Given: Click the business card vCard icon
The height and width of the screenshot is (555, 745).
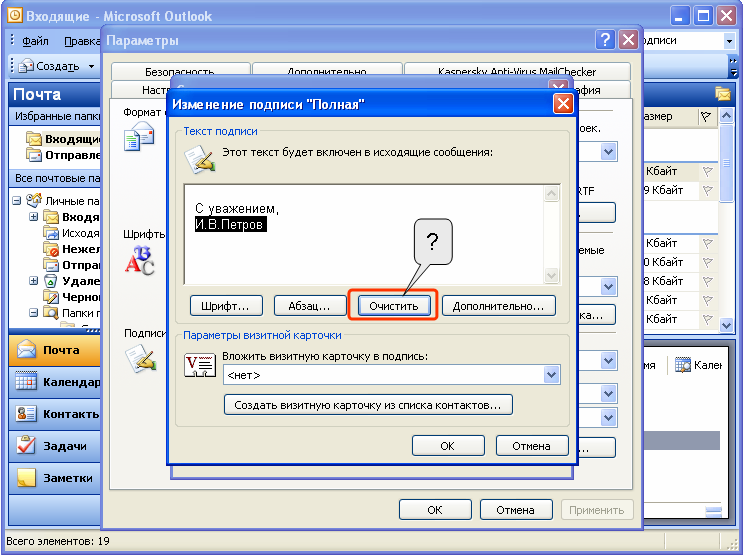Looking at the screenshot, I should click(x=200, y=366).
